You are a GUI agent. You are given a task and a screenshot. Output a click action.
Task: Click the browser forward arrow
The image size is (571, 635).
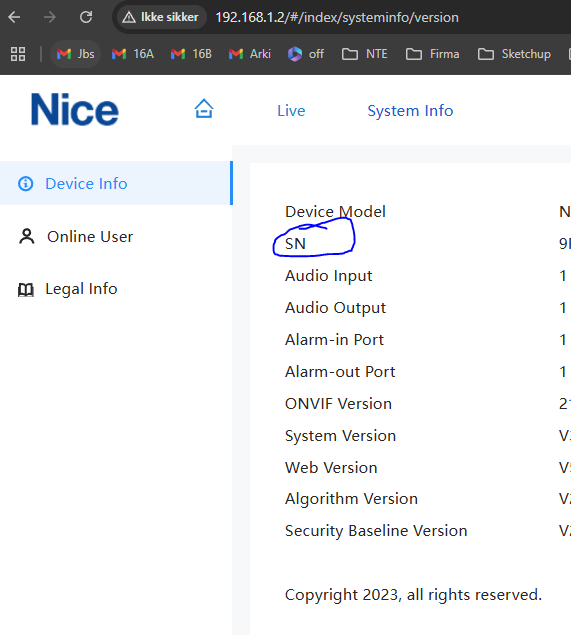point(50,17)
